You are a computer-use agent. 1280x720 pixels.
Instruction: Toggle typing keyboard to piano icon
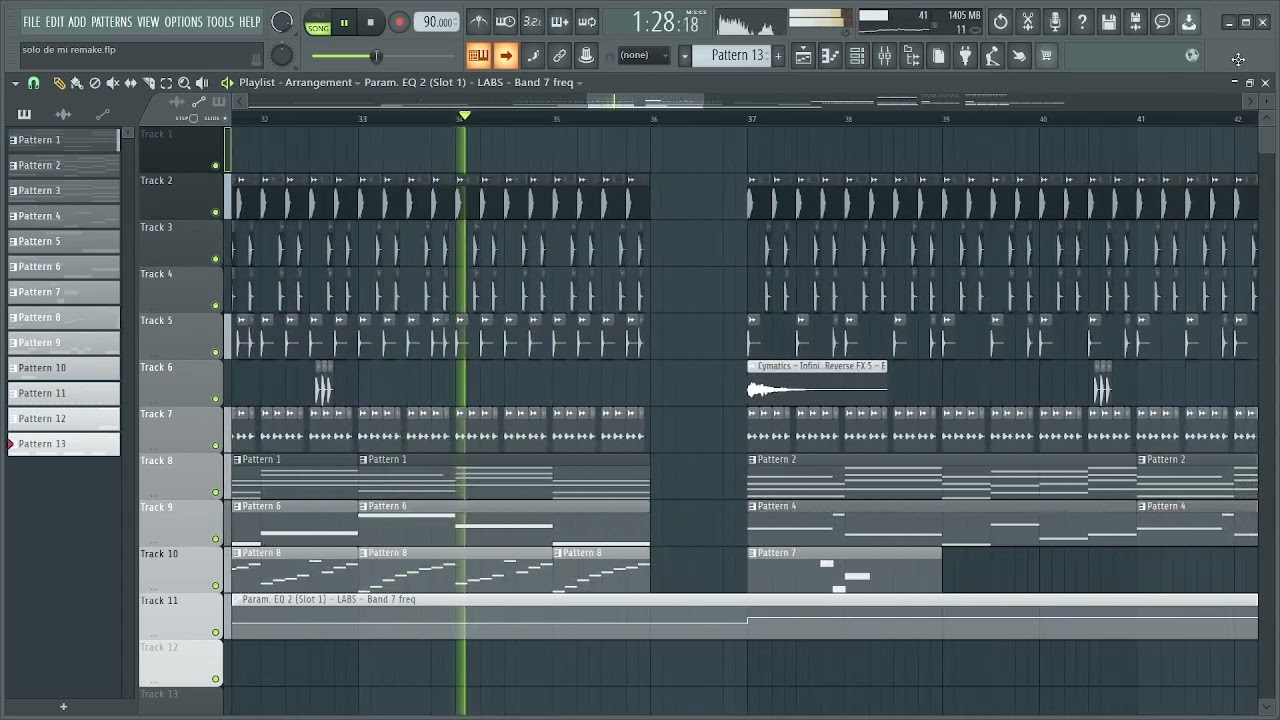click(x=479, y=56)
